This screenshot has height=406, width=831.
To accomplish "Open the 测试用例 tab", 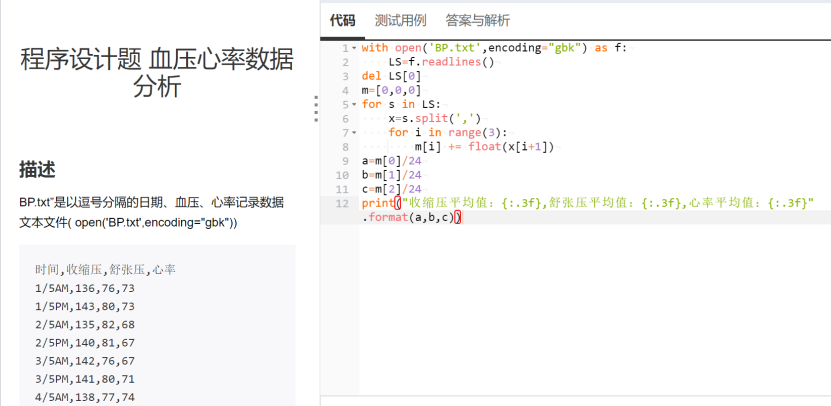I will 400,21.
